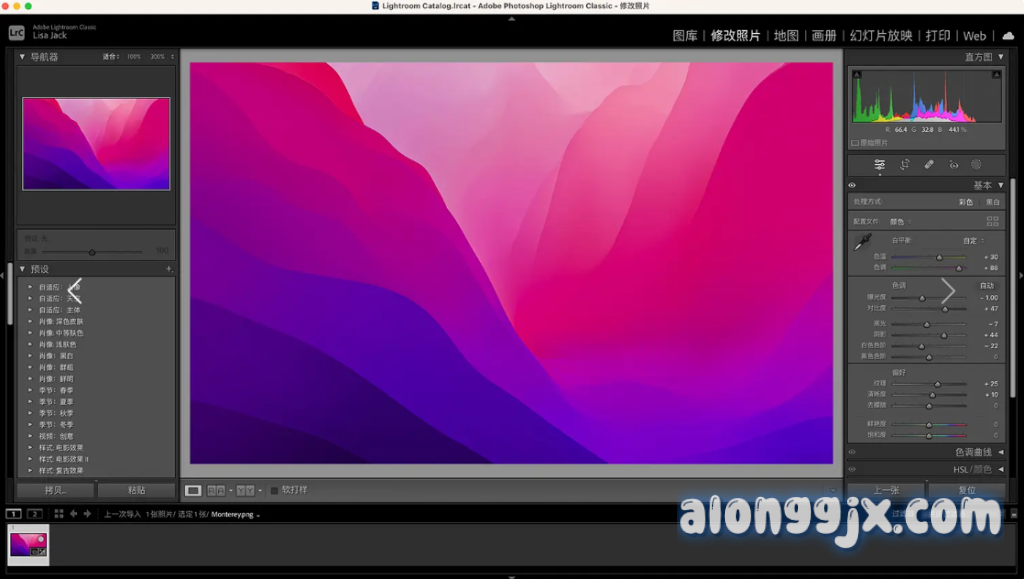Open the 幻灯片放映 module tab
Screen dimensions: 1024x579
pyautogui.click(x=880, y=36)
